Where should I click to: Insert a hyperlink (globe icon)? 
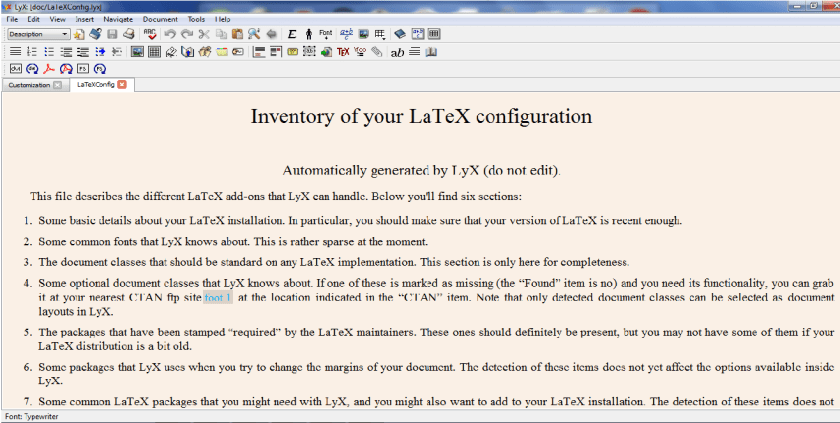(326, 52)
